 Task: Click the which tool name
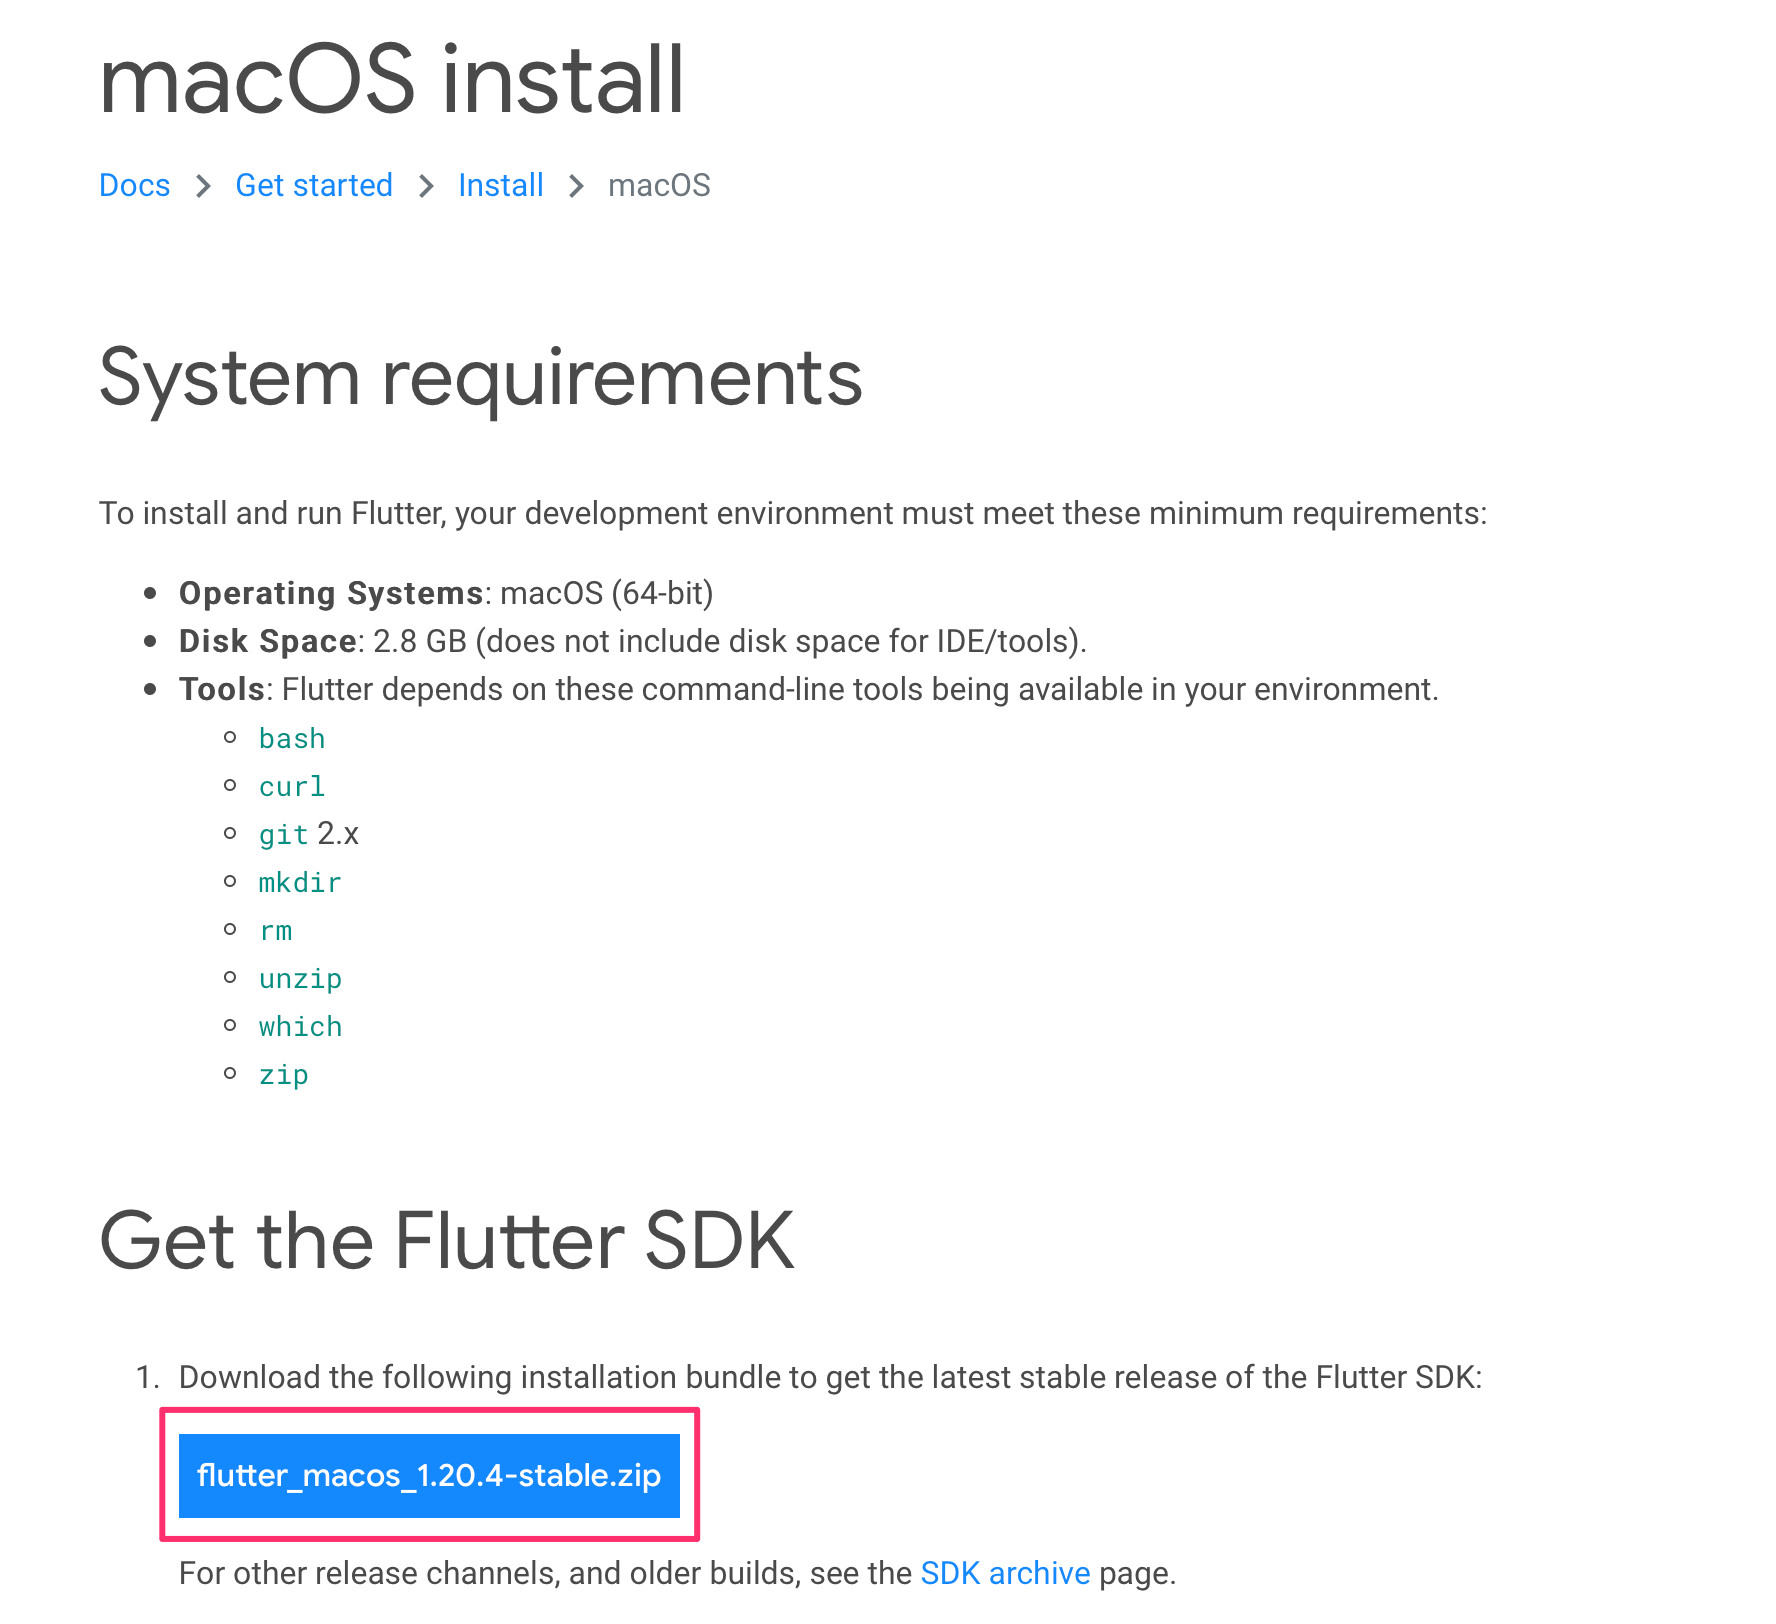click(x=300, y=1026)
